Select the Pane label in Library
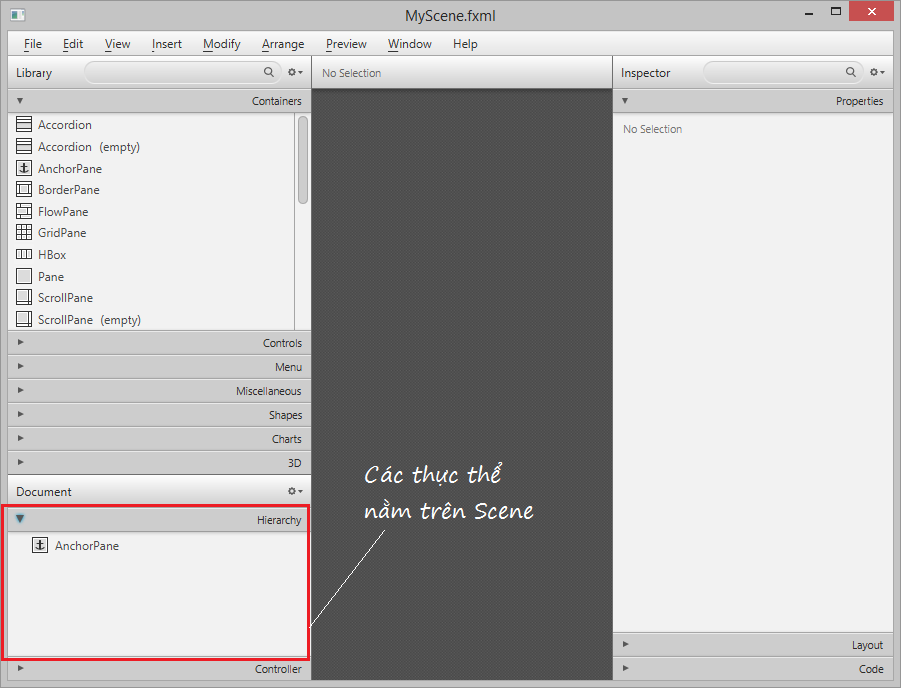This screenshot has height=688, width=901. (51, 276)
